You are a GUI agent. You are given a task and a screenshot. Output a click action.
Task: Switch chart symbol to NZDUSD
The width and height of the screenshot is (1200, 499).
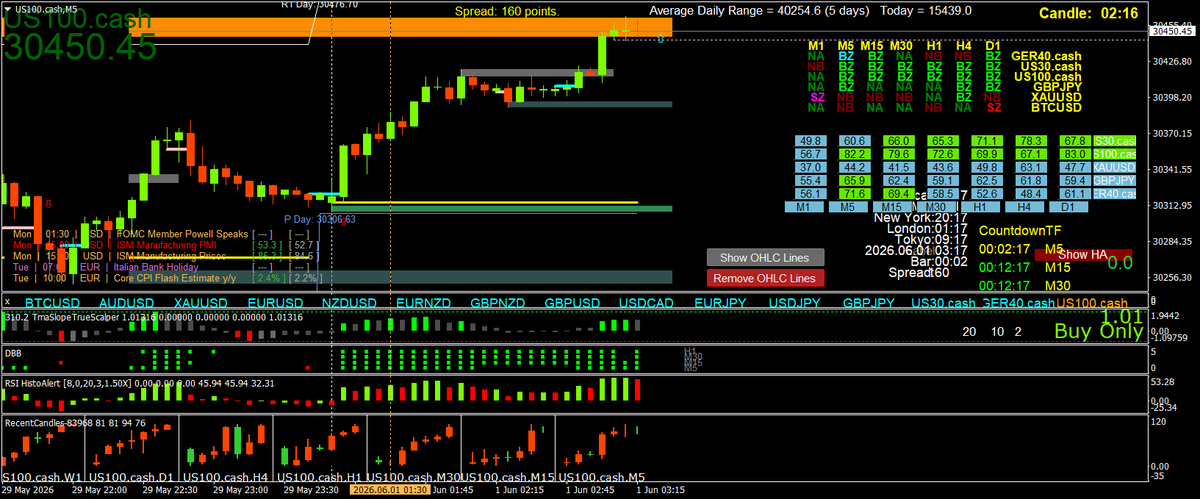(351, 302)
